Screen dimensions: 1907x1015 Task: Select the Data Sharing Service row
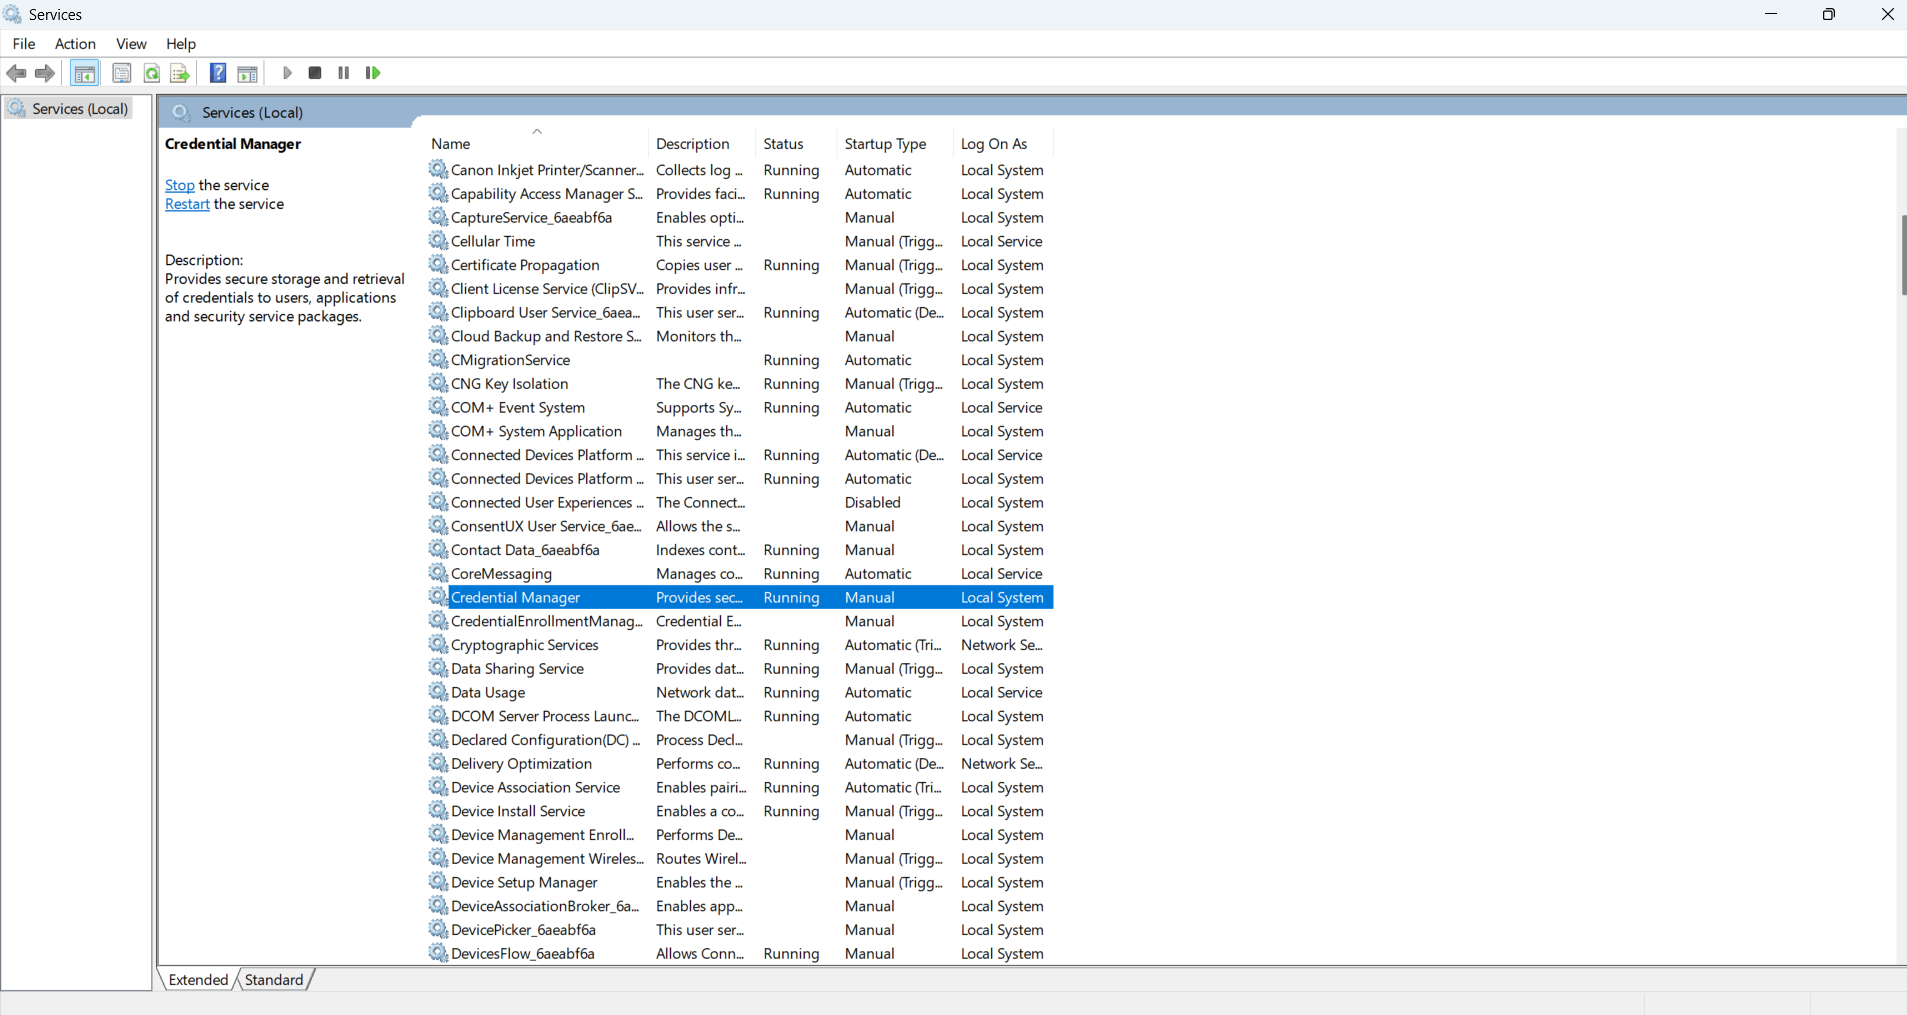(740, 668)
